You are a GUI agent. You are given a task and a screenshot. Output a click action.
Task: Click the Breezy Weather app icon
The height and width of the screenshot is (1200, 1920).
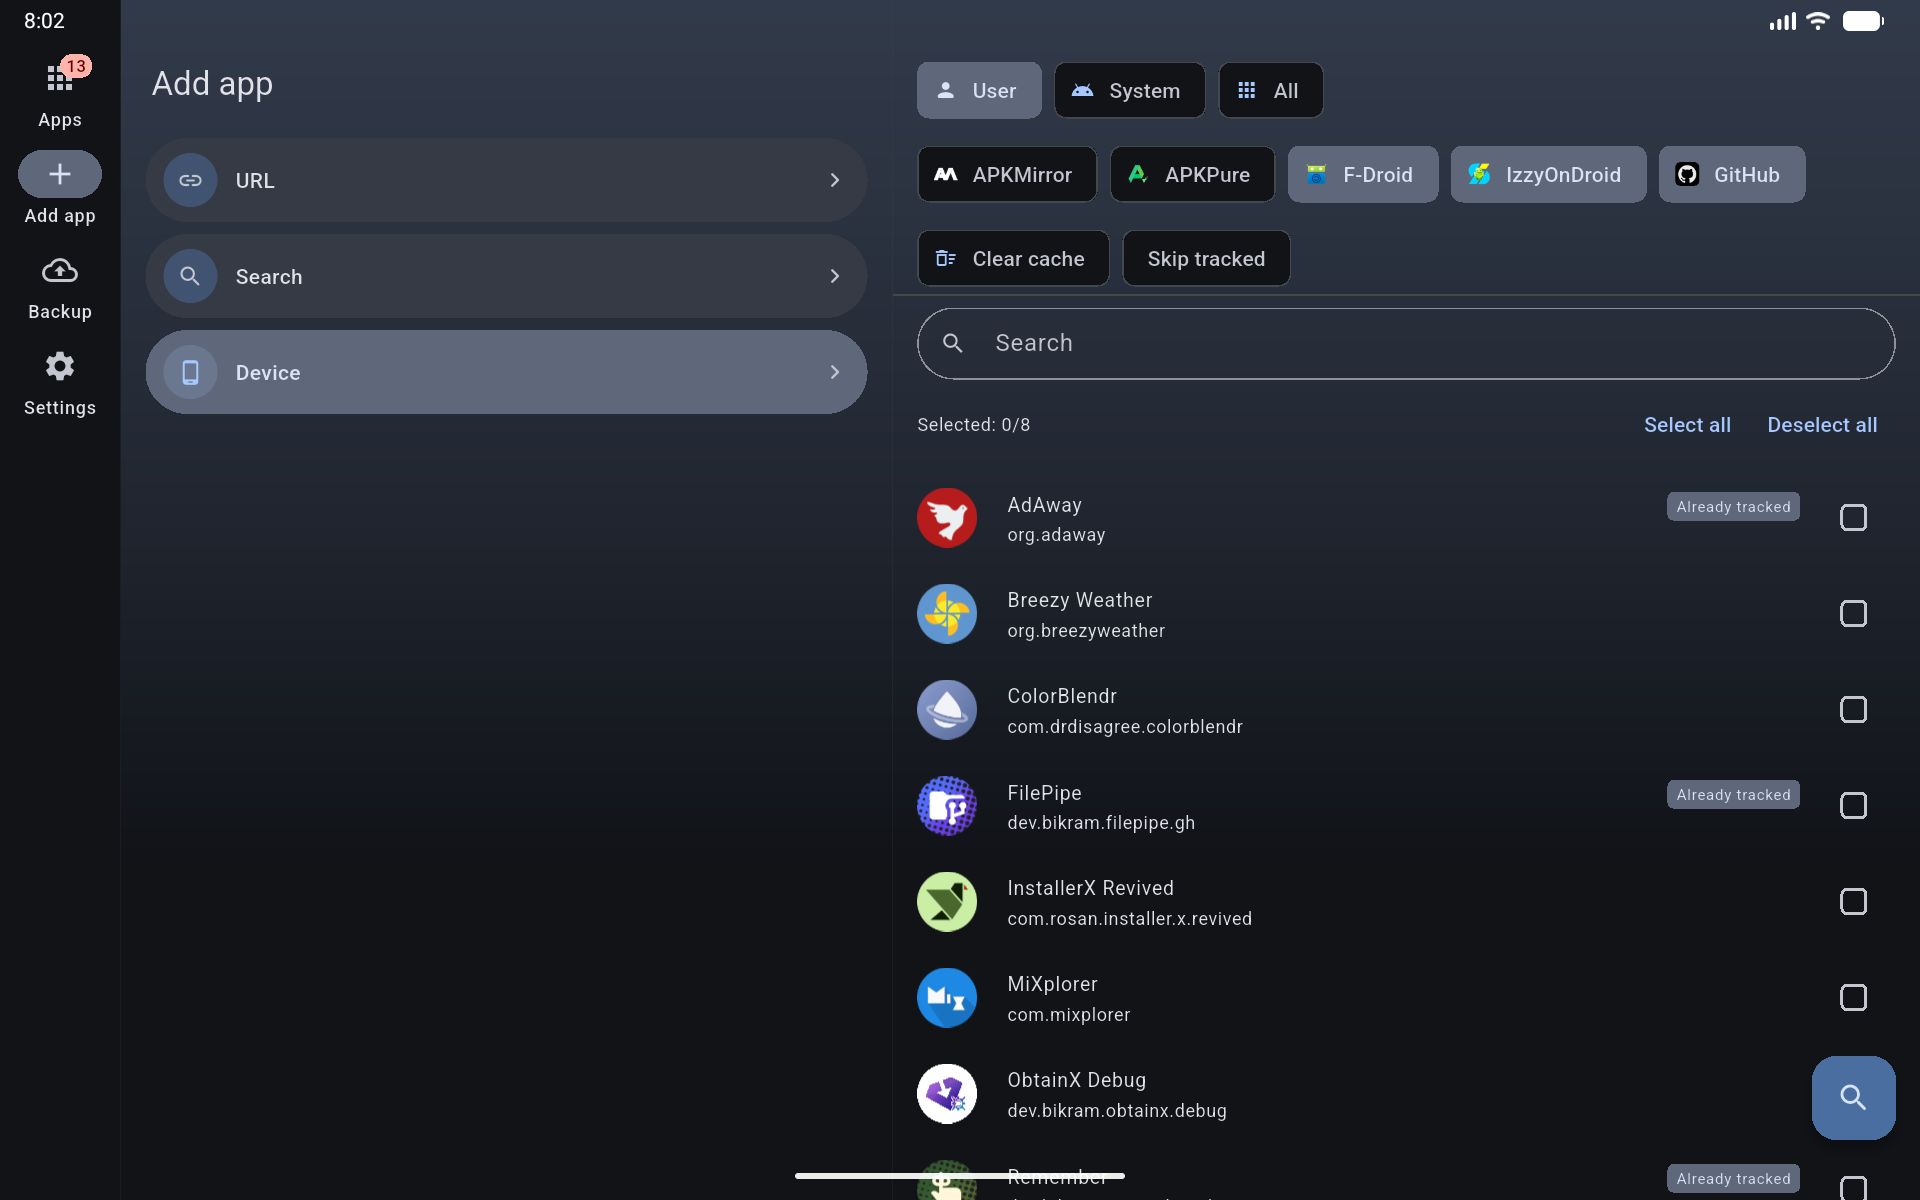[947, 614]
